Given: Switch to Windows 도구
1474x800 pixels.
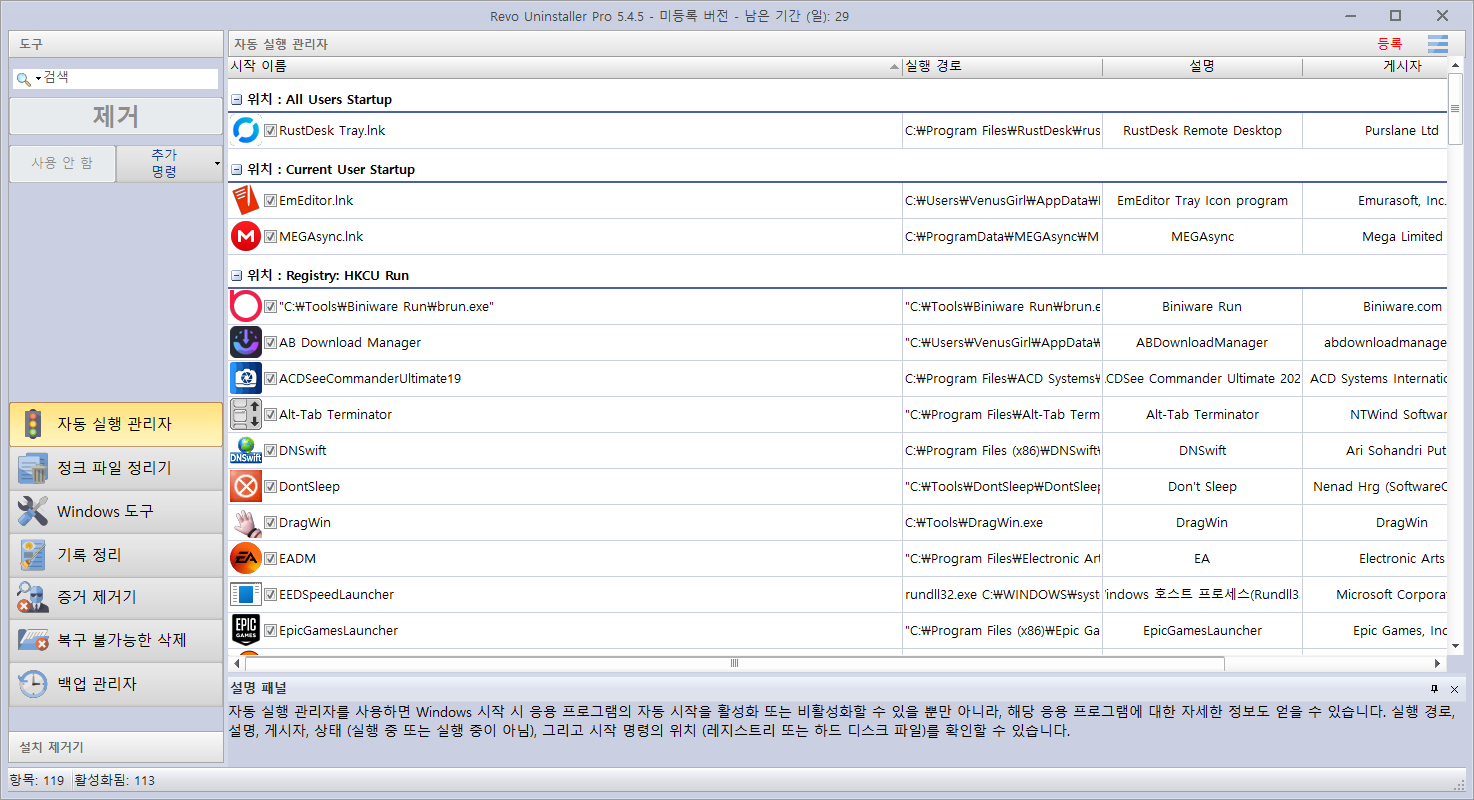Looking at the screenshot, I should (x=116, y=512).
